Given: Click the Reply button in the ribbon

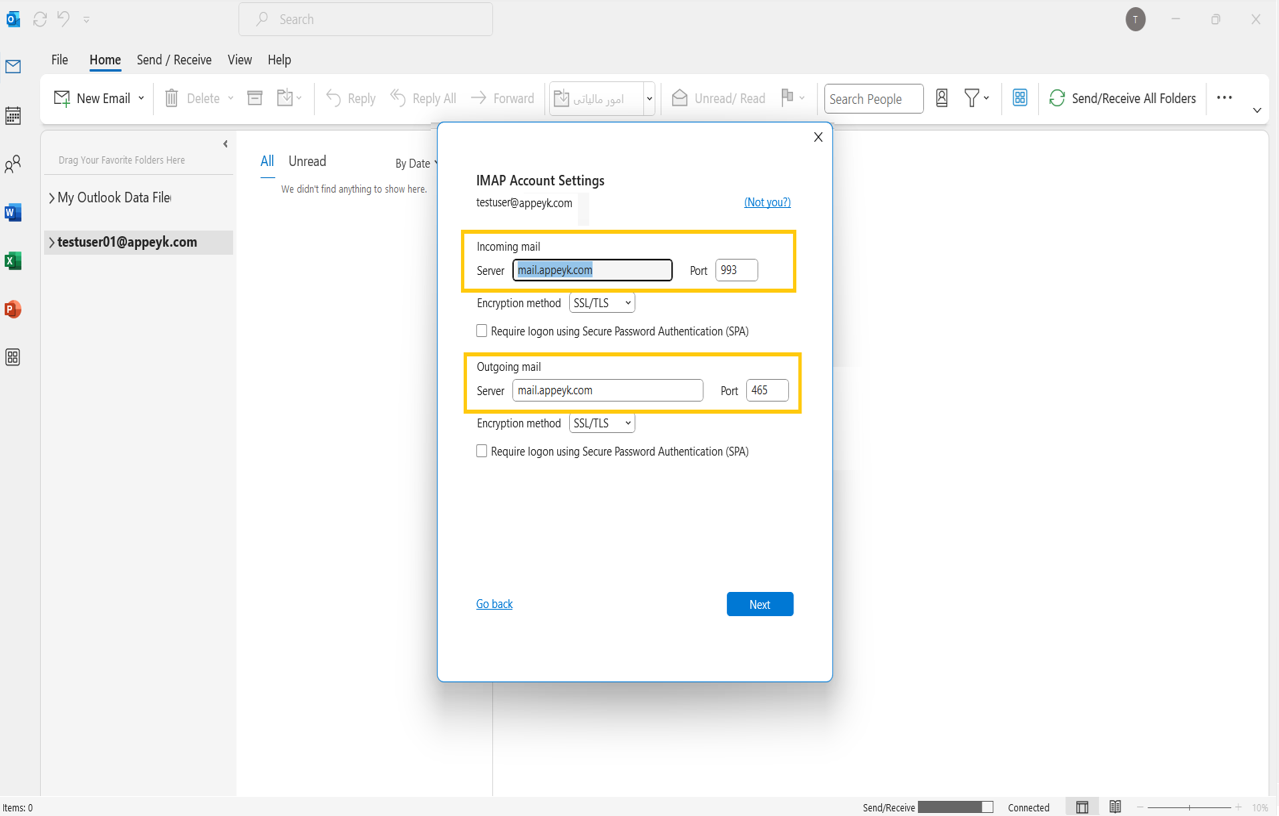Looking at the screenshot, I should 350,98.
